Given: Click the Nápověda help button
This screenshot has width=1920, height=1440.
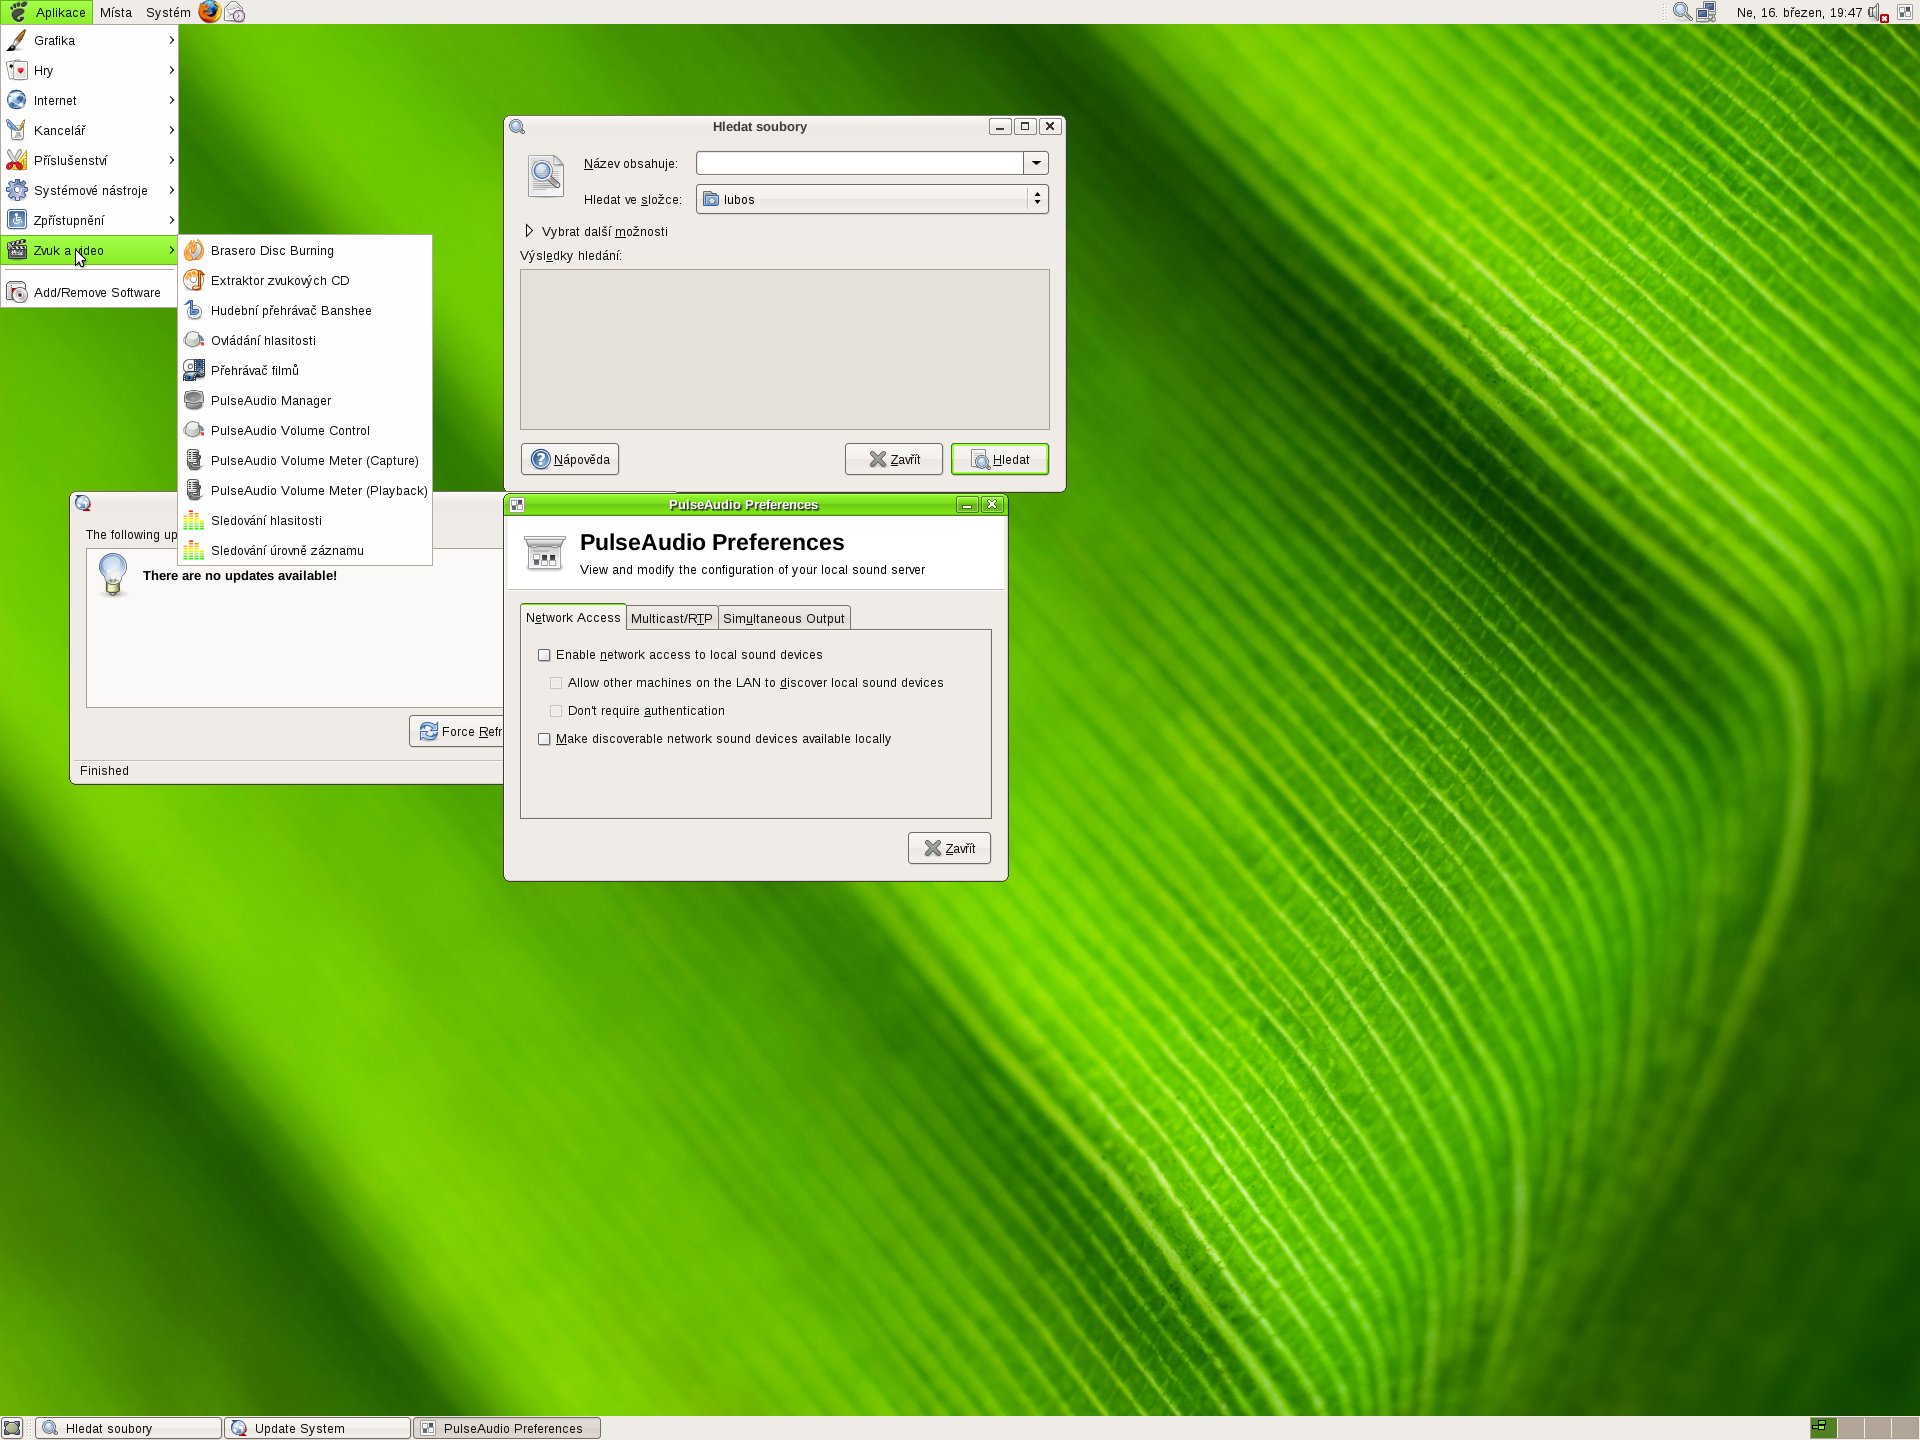Looking at the screenshot, I should [x=570, y=459].
